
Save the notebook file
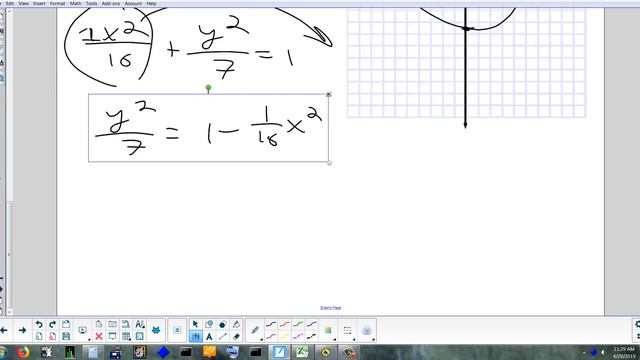[x=66, y=336]
